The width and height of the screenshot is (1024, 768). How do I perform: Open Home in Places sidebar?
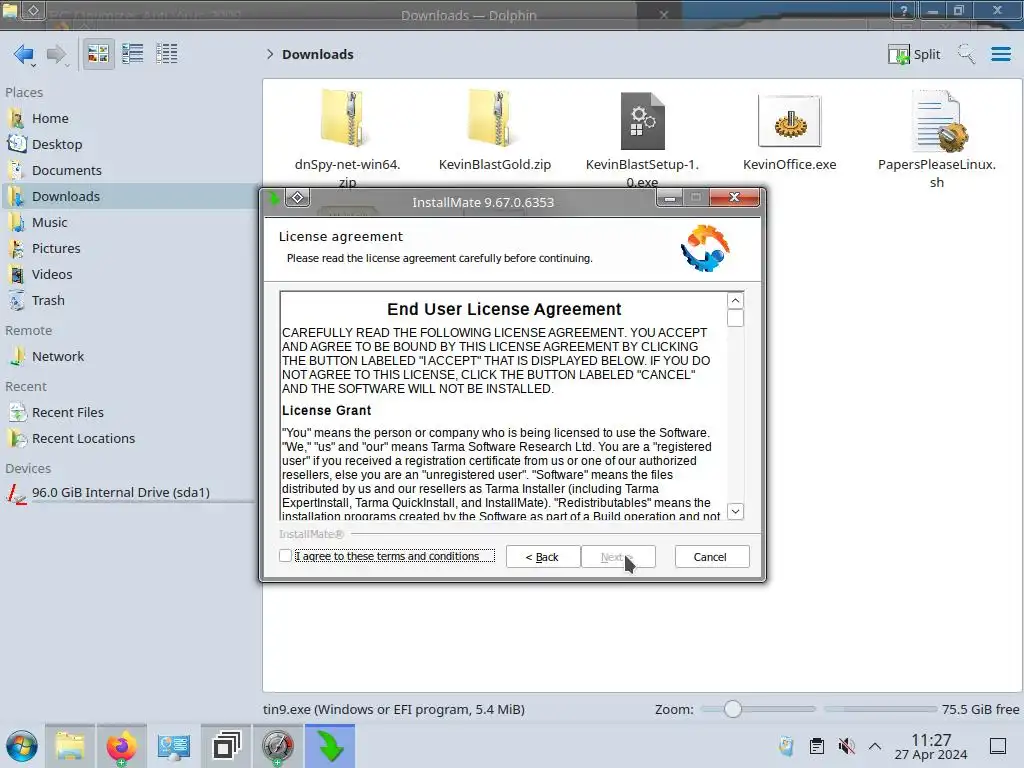[129, 118]
